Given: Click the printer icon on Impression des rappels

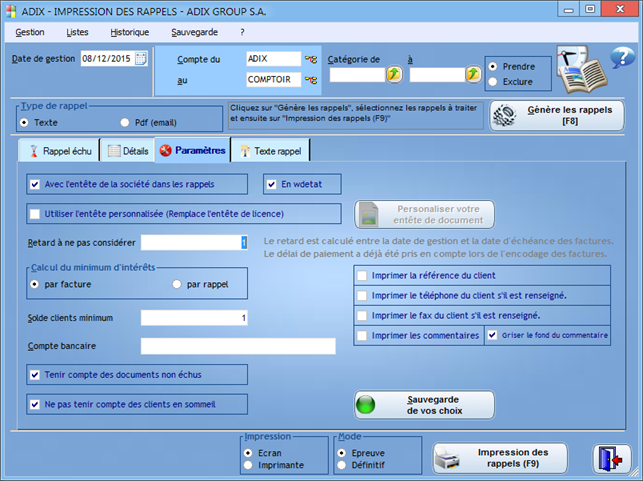Looking at the screenshot, I should click(447, 459).
